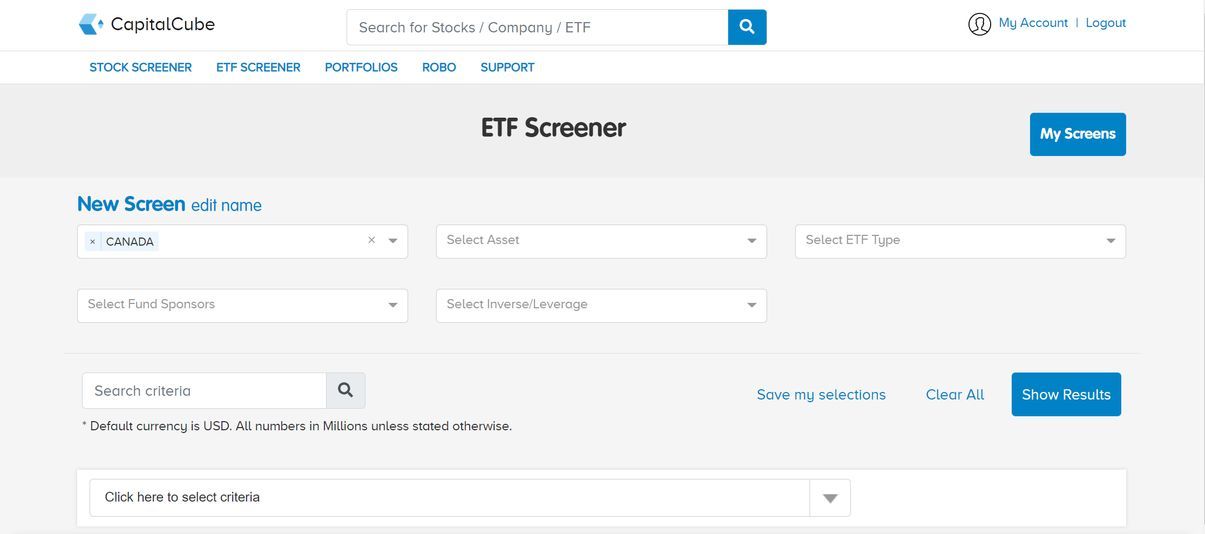1205x534 pixels.
Task: Expand the 'Click here to select criteria' arrow
Action: coord(830,498)
